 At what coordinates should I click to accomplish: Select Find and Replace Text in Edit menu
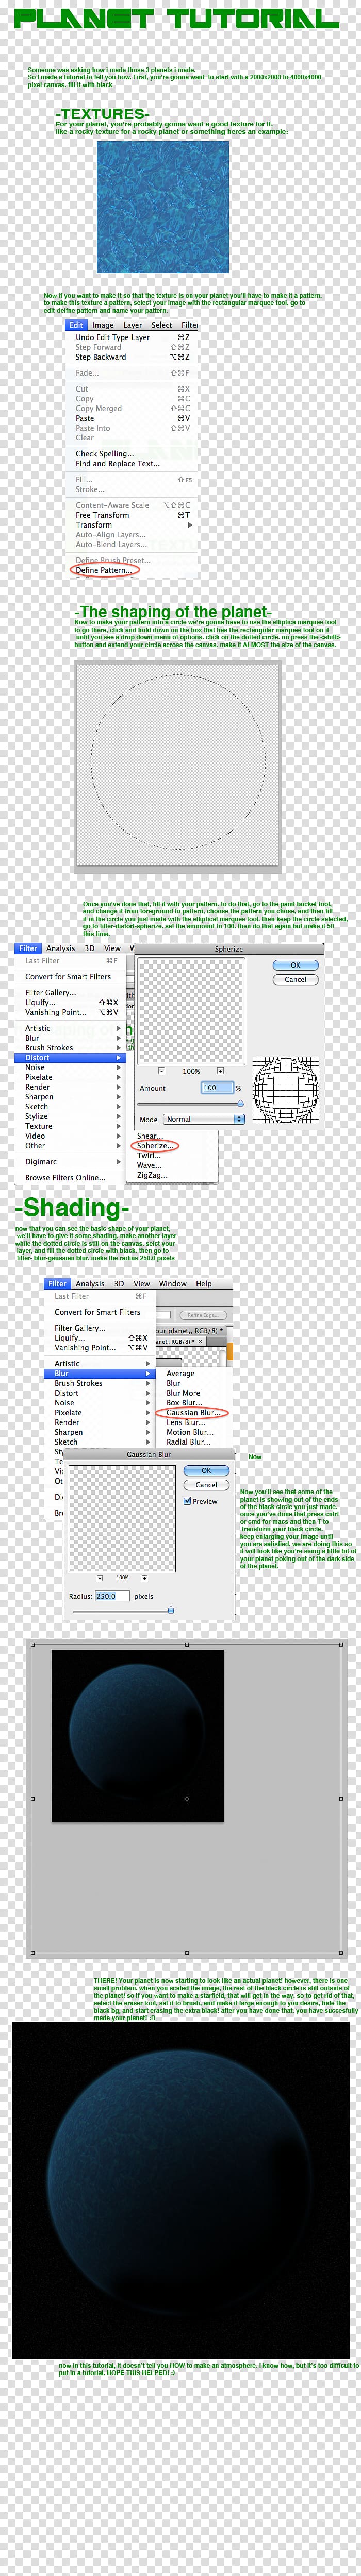click(117, 463)
